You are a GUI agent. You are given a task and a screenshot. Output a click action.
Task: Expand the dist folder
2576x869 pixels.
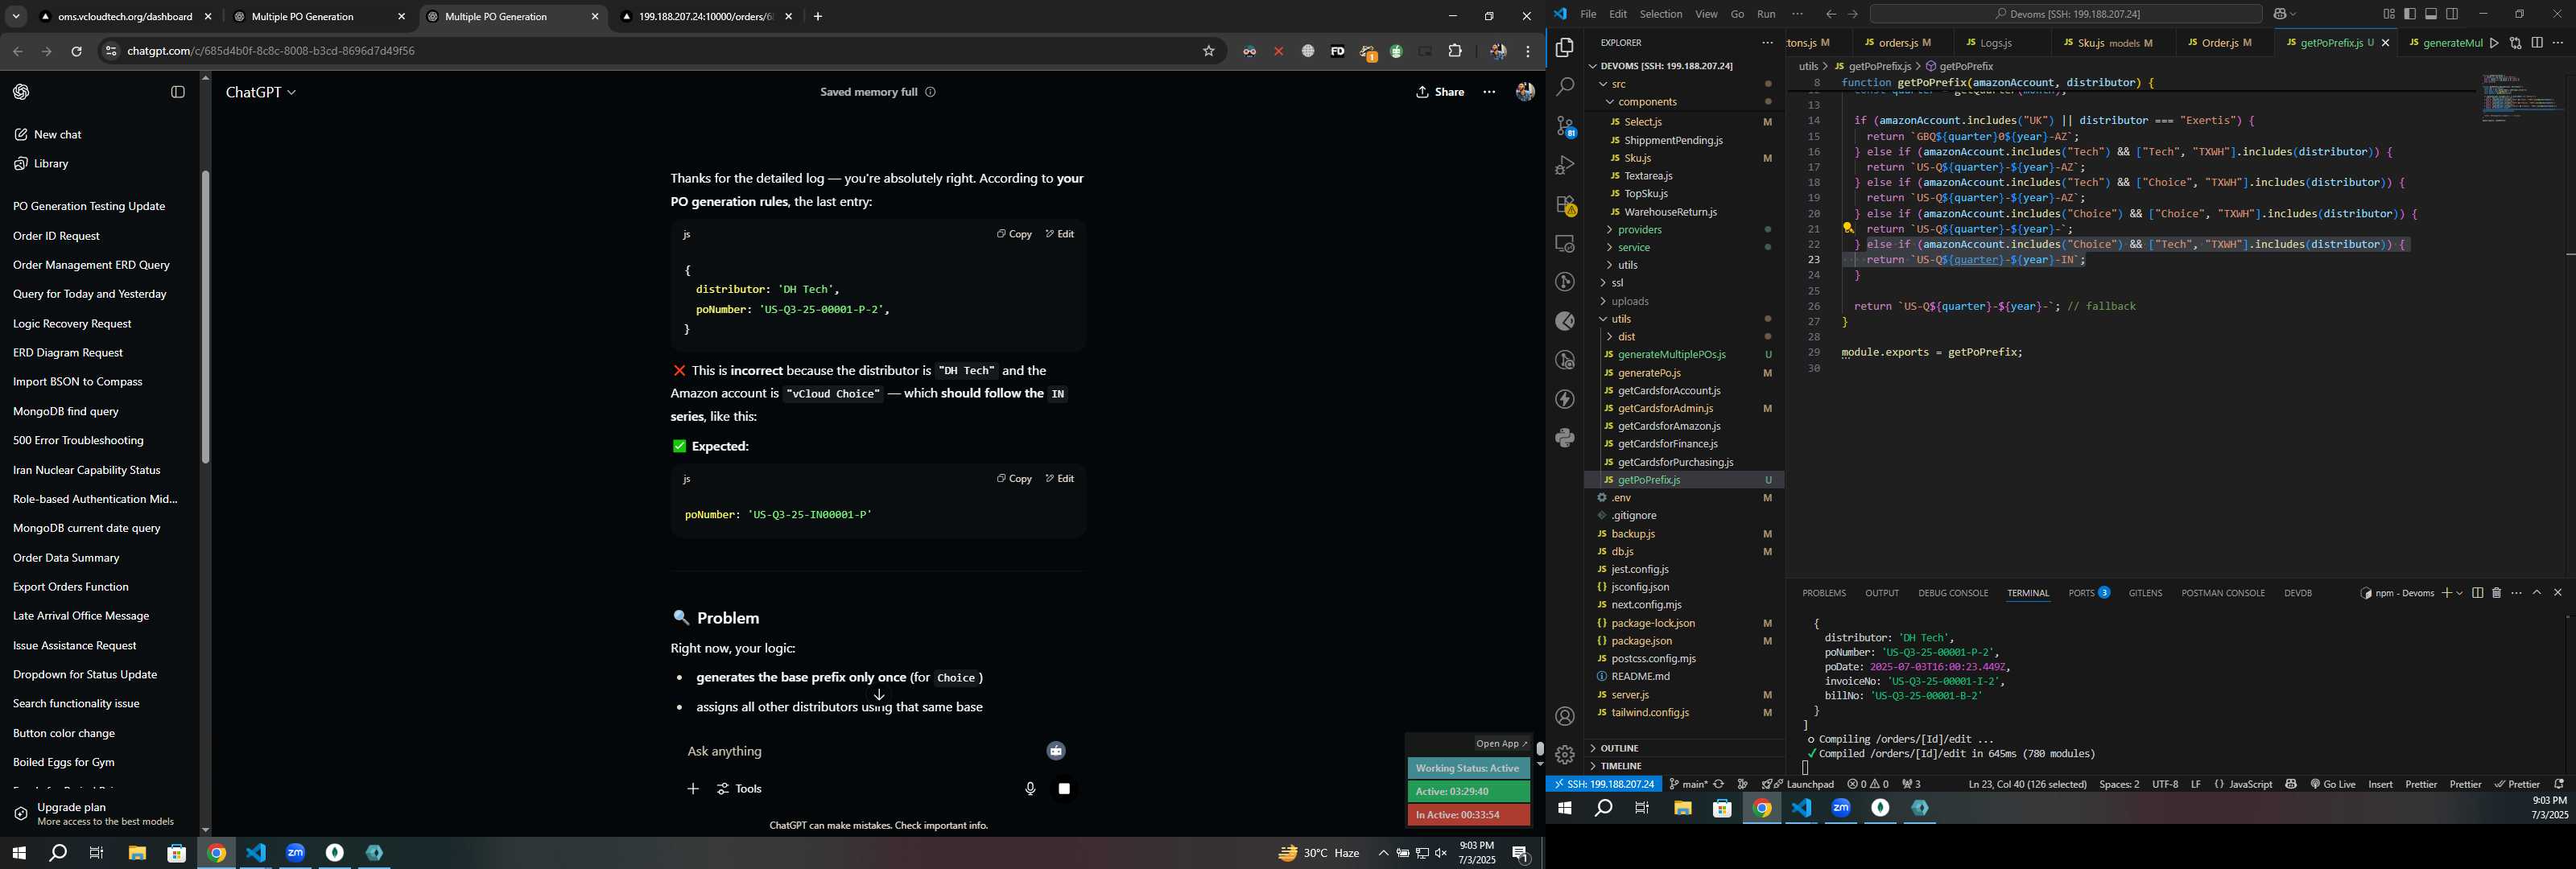(x=1610, y=337)
